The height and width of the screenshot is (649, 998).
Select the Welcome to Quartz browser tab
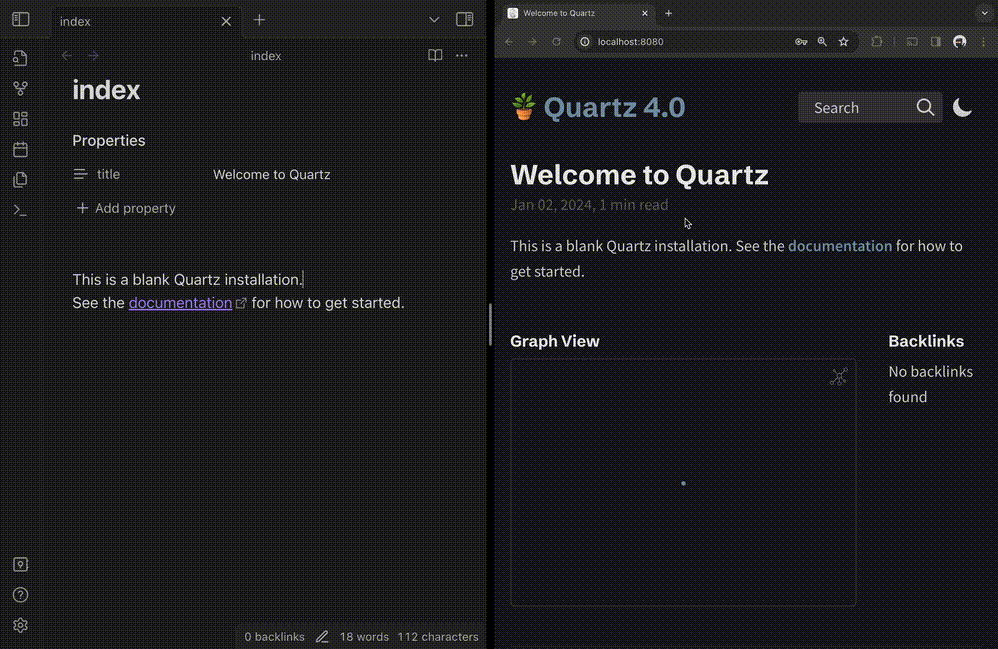(570, 13)
